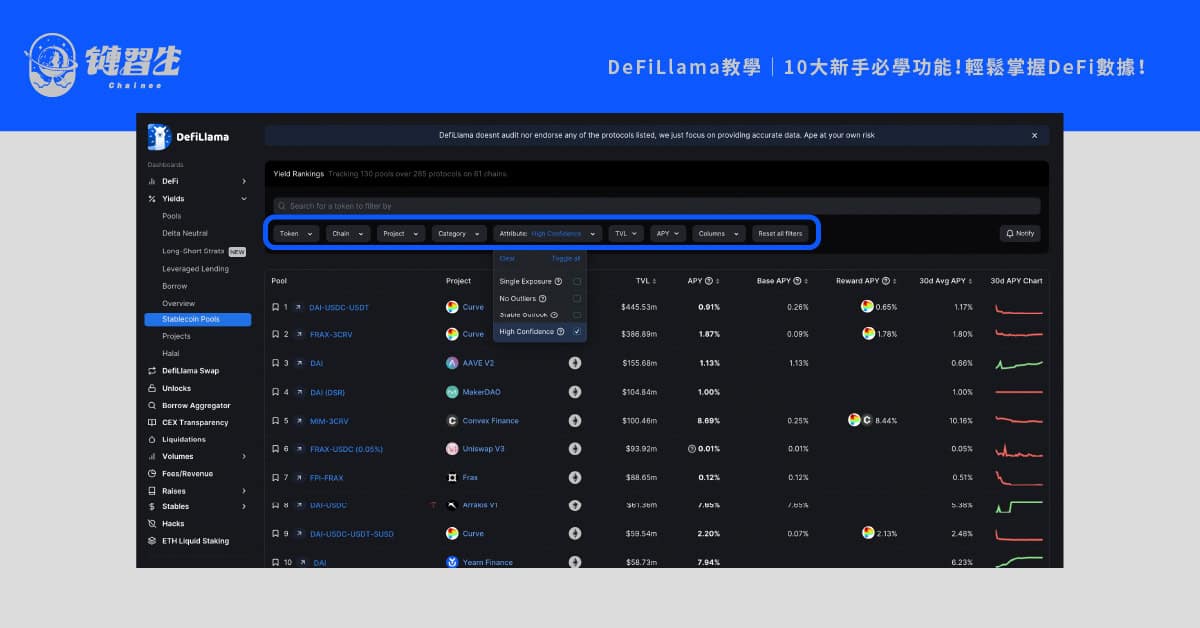Click the Curve logo in row 1
The width and height of the screenshot is (1200, 628).
[452, 307]
